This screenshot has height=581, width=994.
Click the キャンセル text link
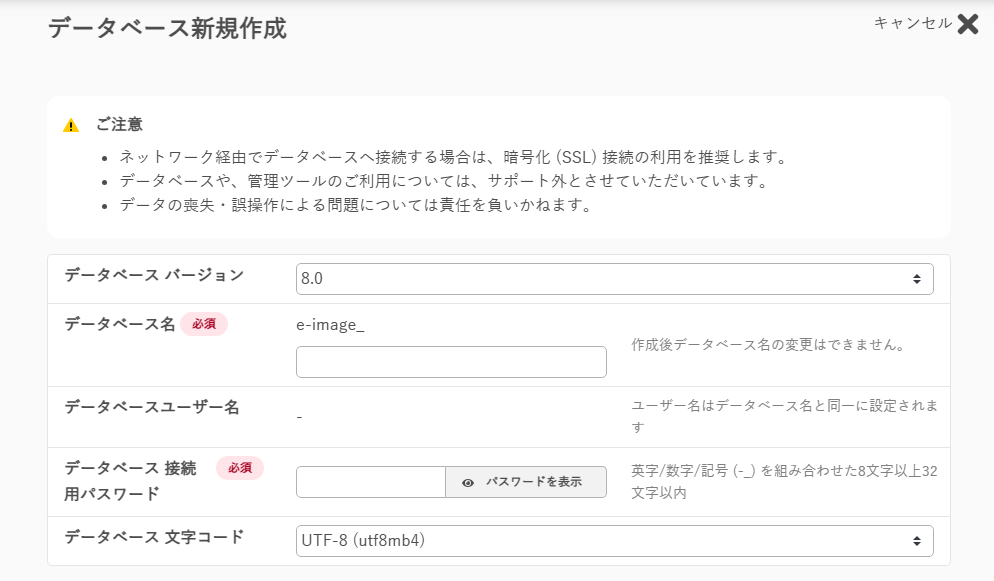pyautogui.click(x=912, y=23)
